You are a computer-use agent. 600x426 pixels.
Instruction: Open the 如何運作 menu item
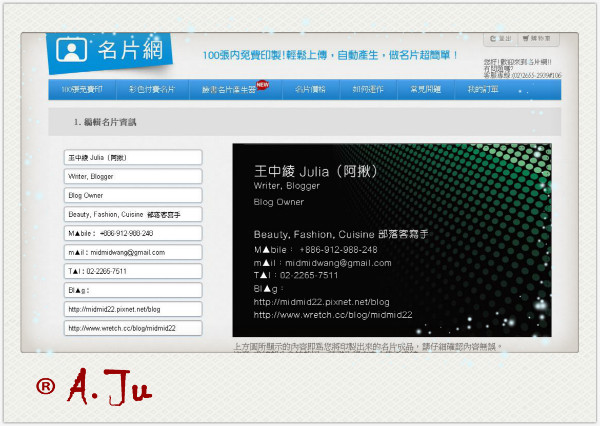tap(368, 90)
